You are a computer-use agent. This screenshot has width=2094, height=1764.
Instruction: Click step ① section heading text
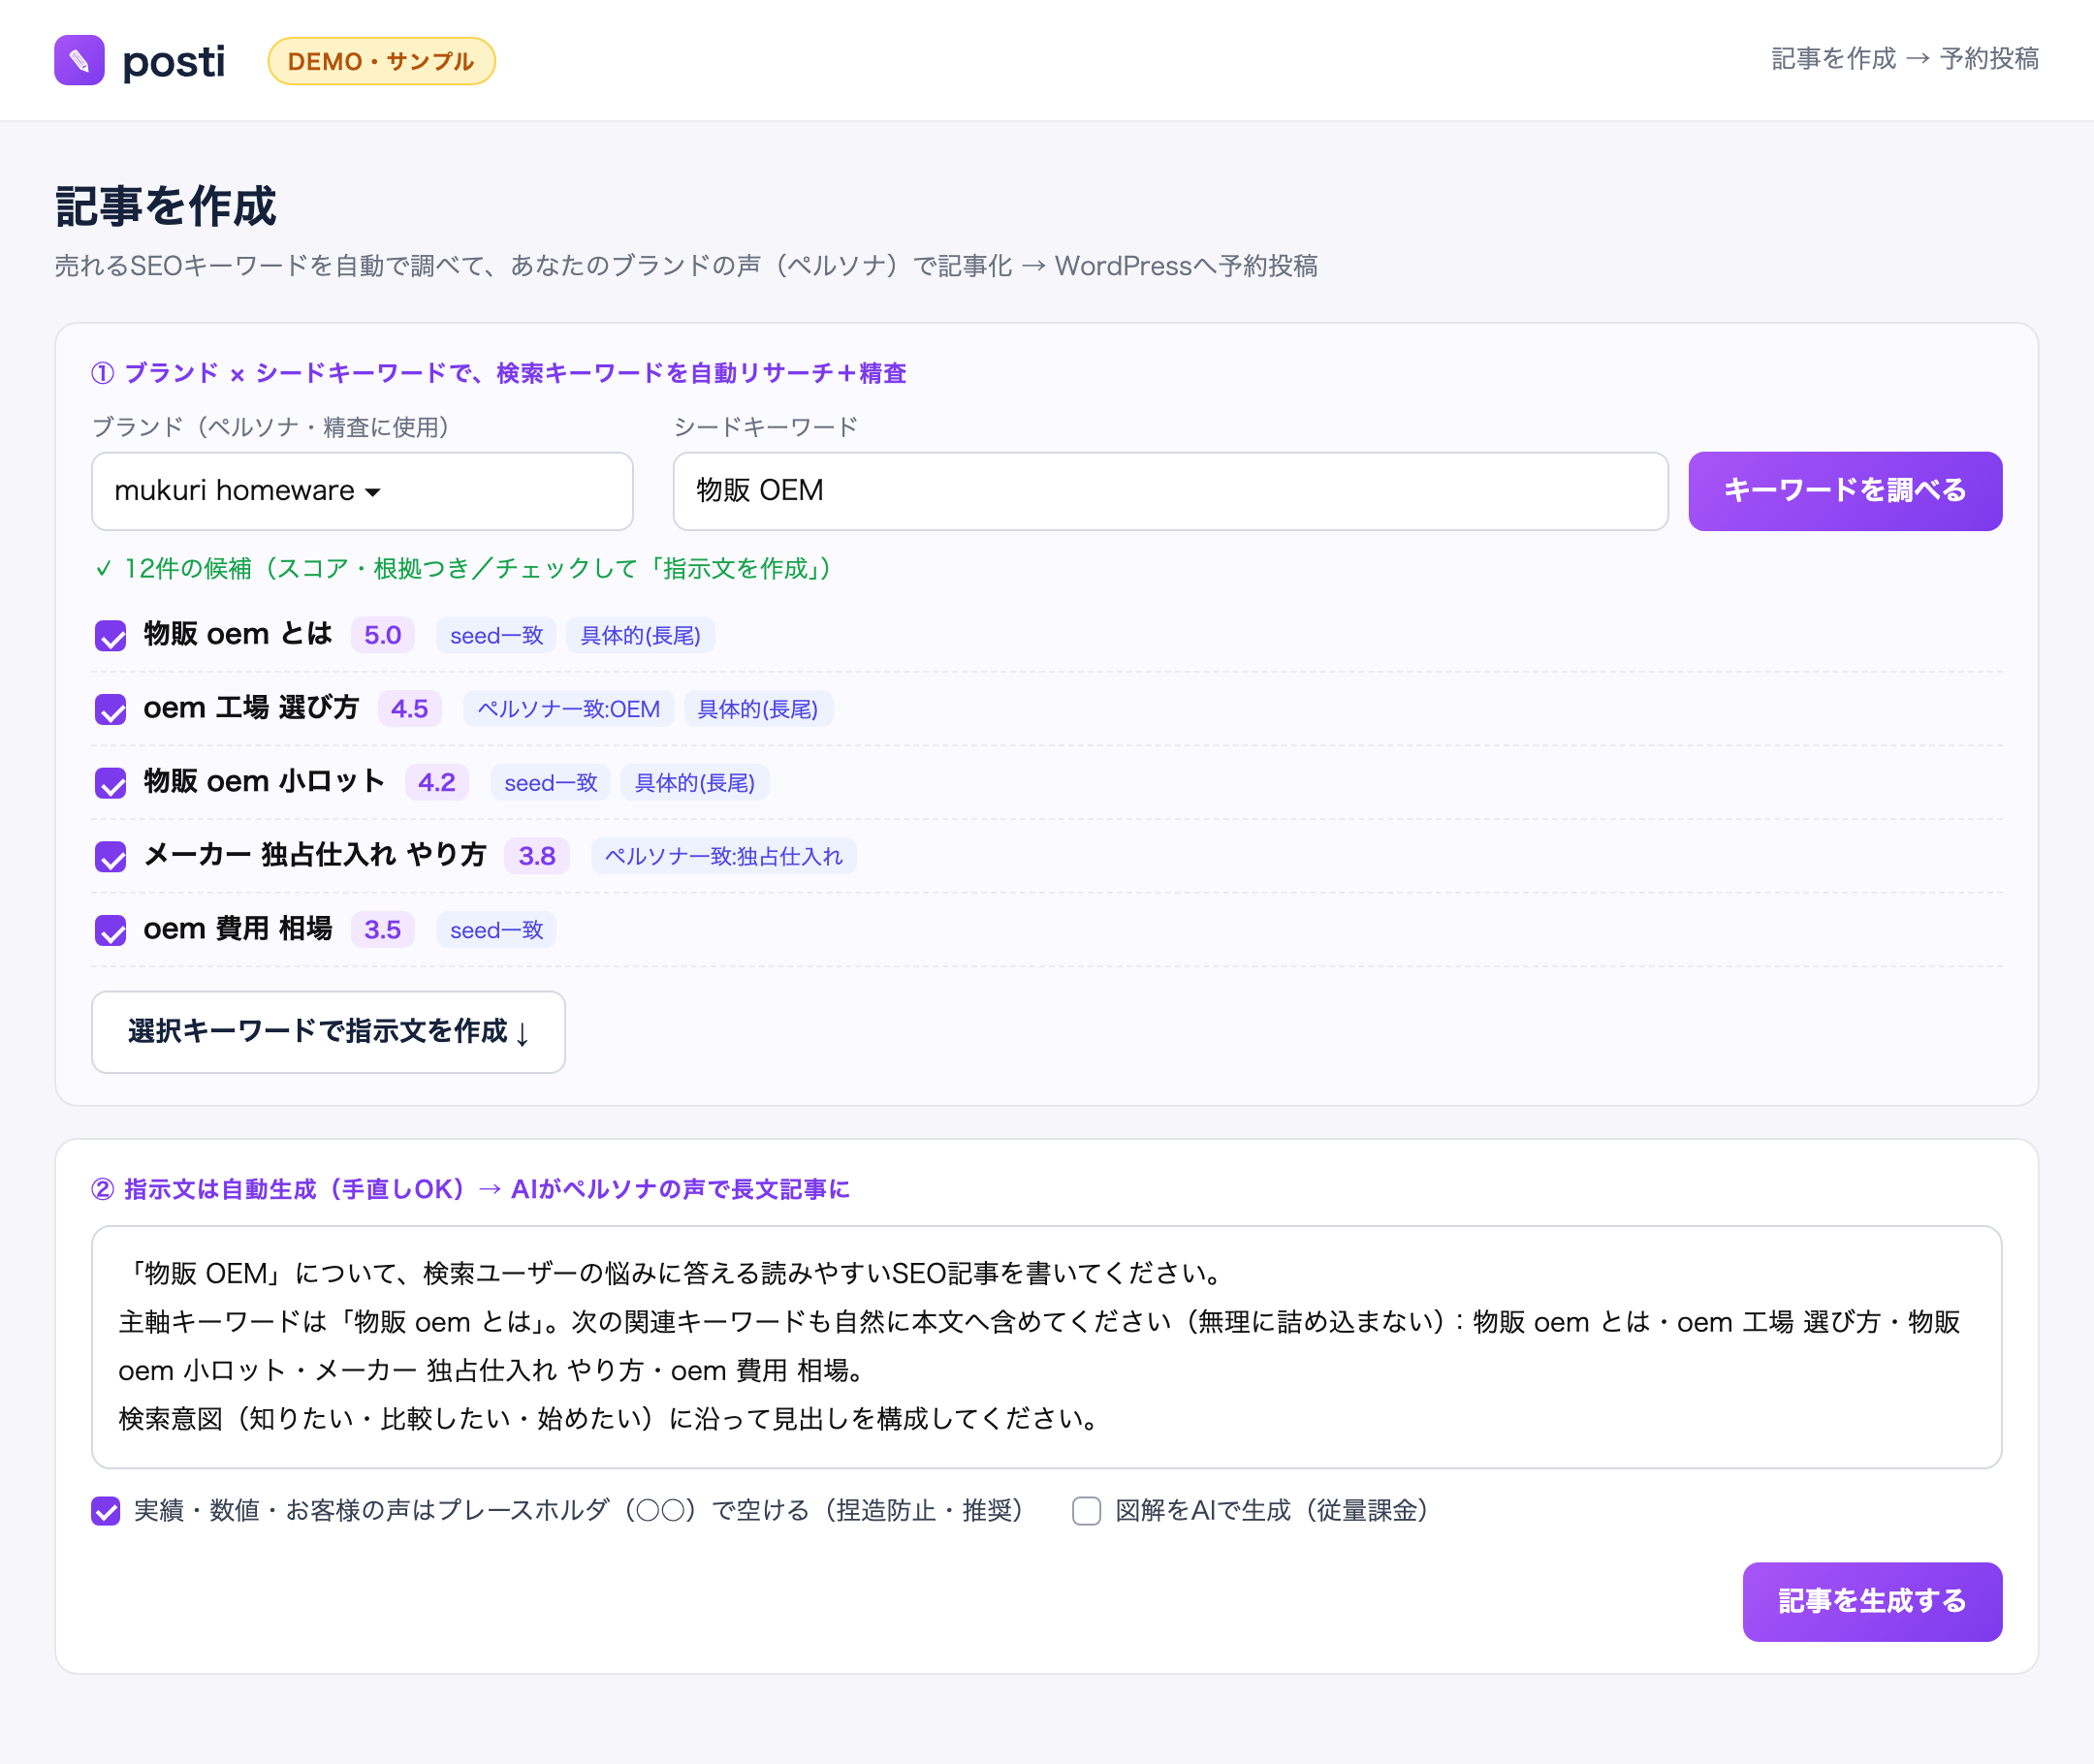tap(499, 373)
